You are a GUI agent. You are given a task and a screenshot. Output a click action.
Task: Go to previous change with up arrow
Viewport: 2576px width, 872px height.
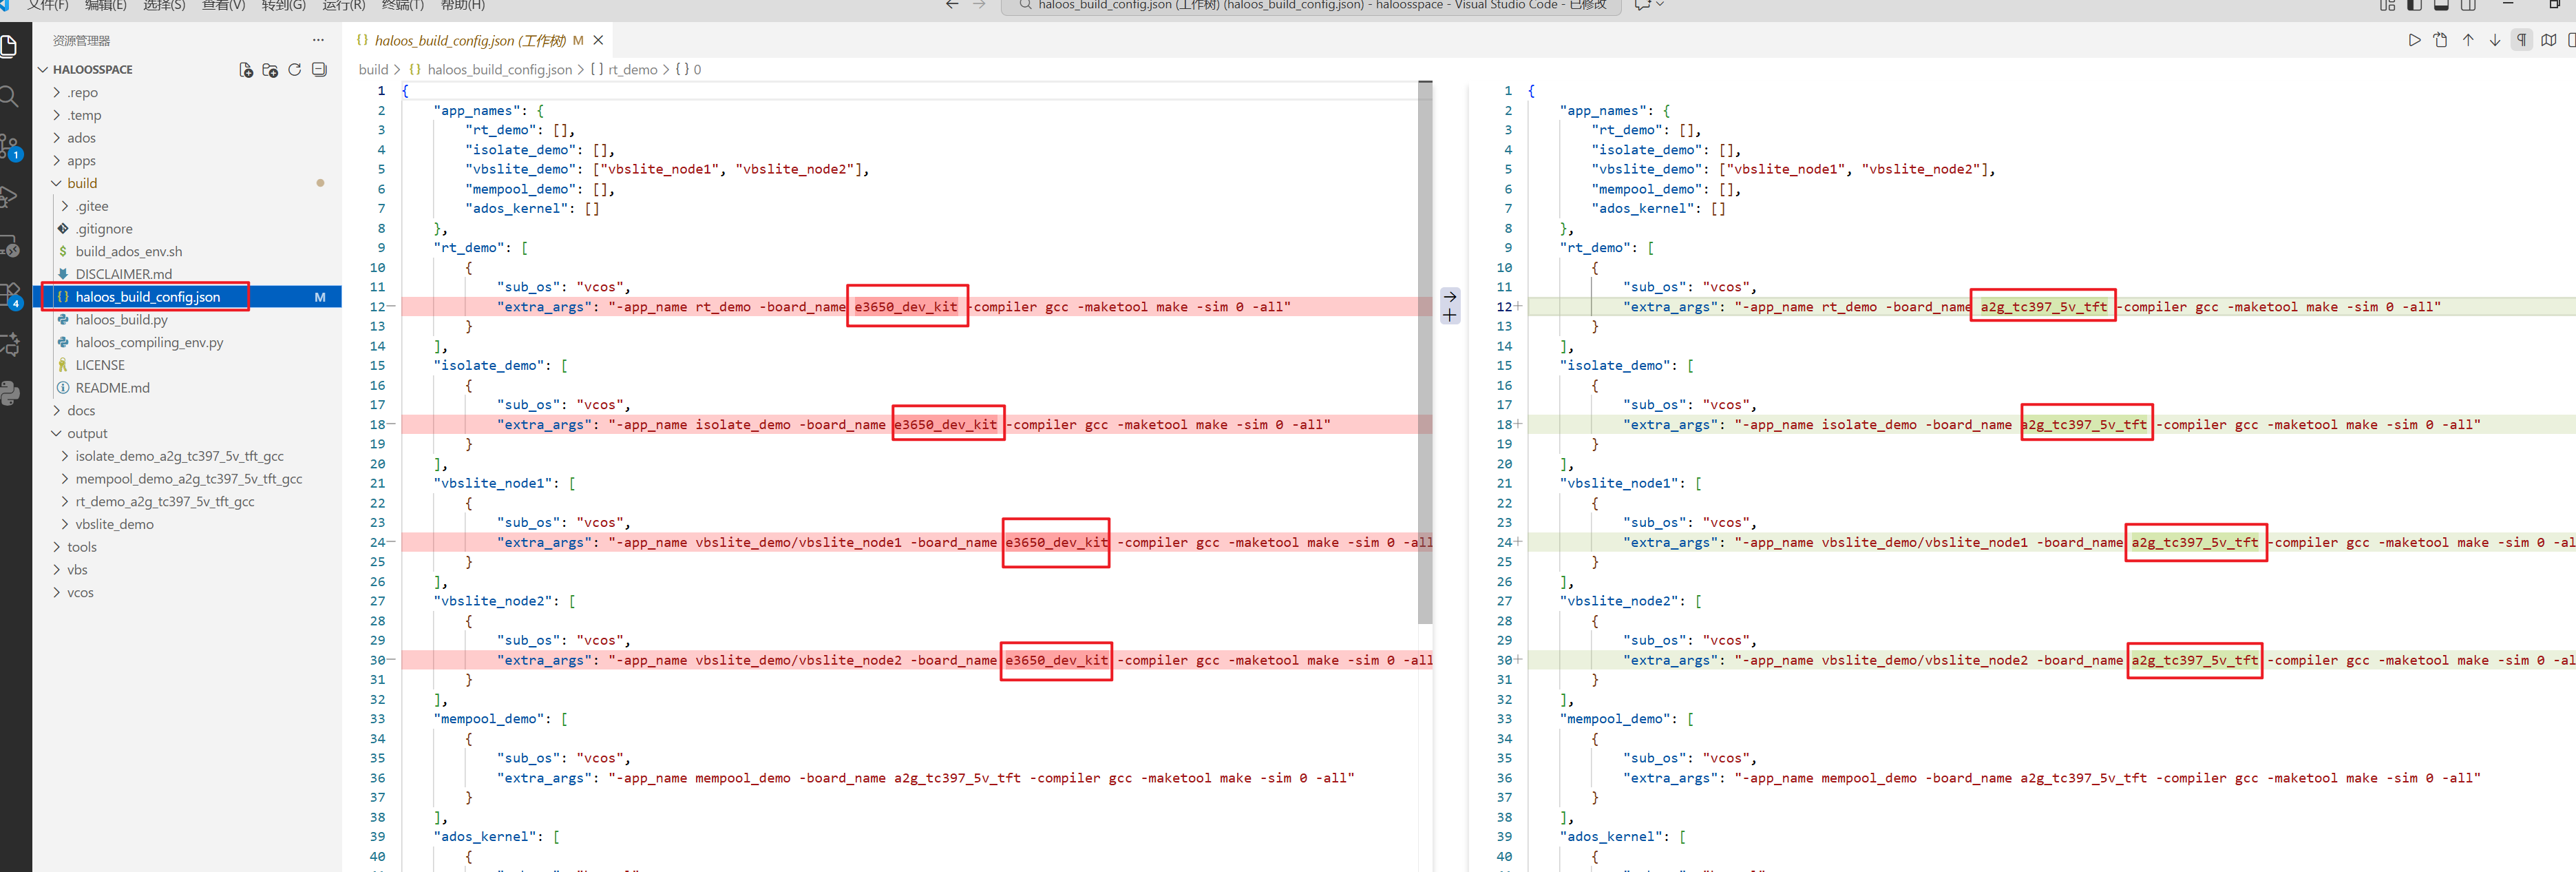[2467, 40]
